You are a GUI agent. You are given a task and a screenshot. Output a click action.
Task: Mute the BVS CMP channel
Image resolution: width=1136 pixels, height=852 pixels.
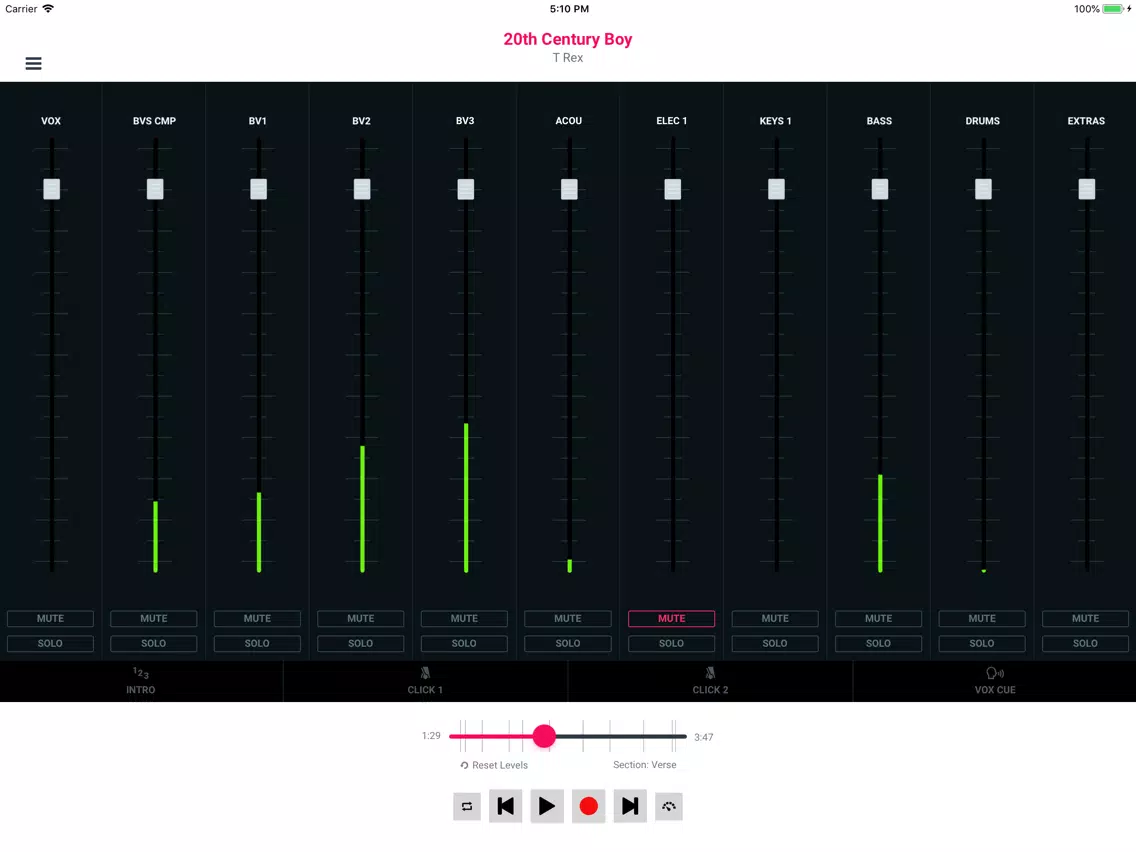tap(154, 619)
